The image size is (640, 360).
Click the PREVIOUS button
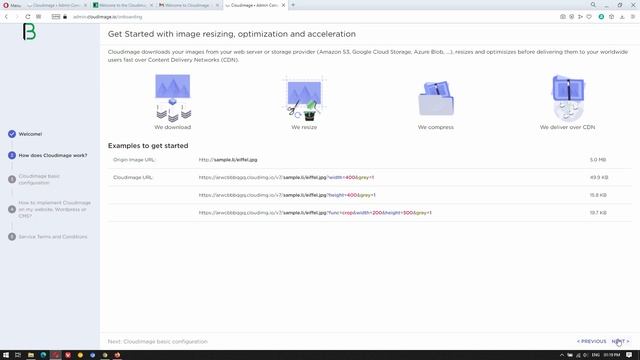(x=591, y=341)
